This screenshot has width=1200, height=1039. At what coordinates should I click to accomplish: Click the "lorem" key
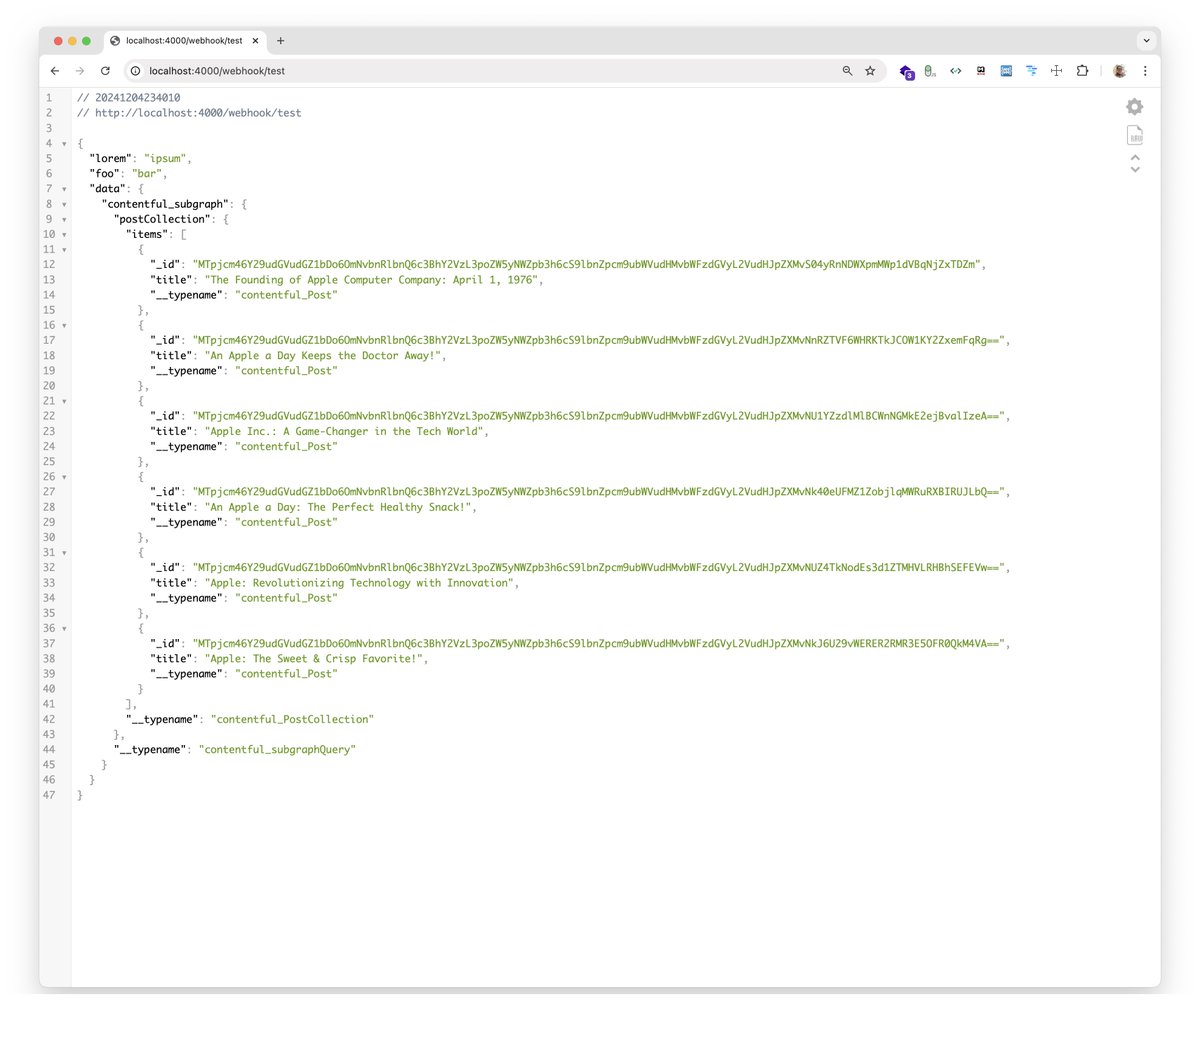110,158
